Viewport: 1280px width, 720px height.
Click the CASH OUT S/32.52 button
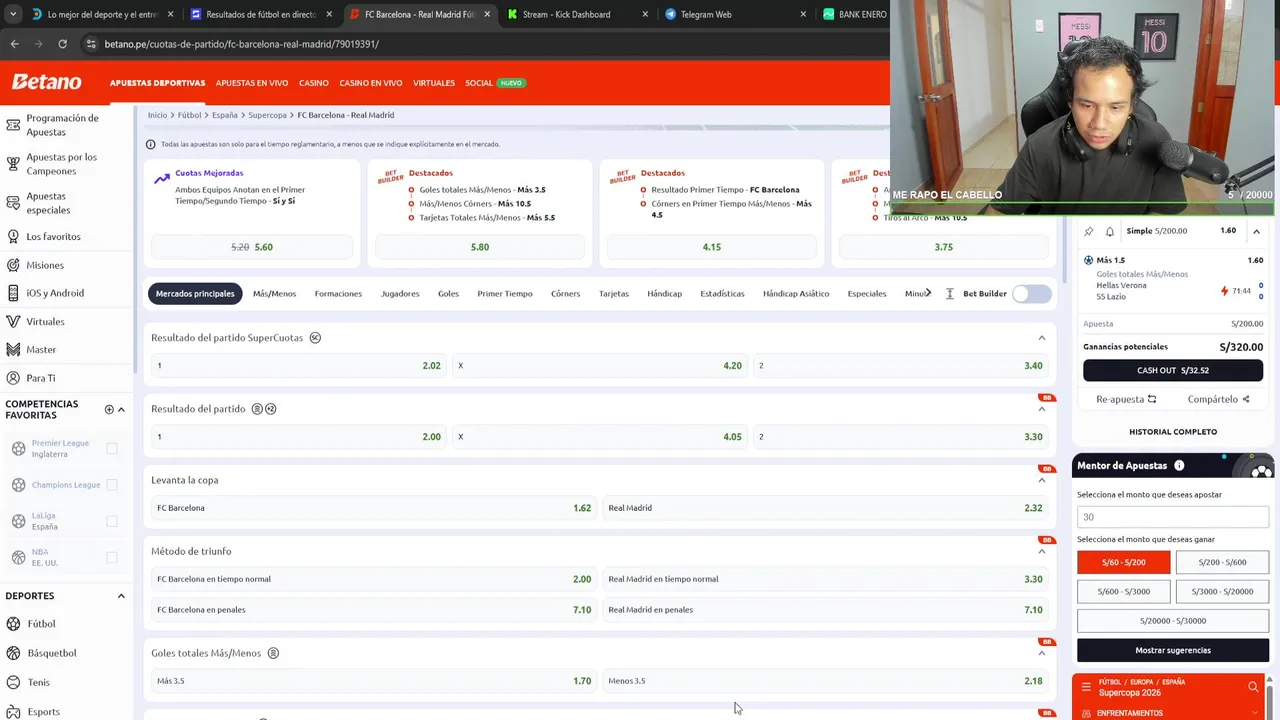click(x=1173, y=370)
